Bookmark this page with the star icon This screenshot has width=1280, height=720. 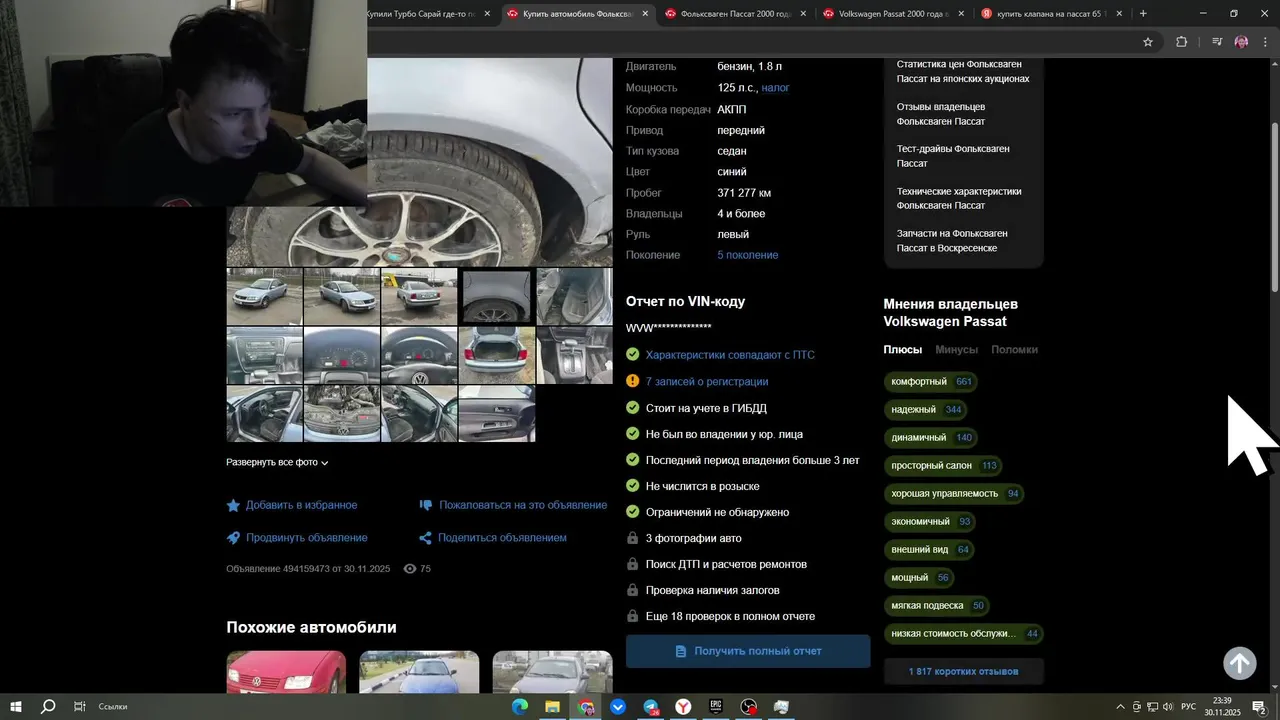(1148, 42)
